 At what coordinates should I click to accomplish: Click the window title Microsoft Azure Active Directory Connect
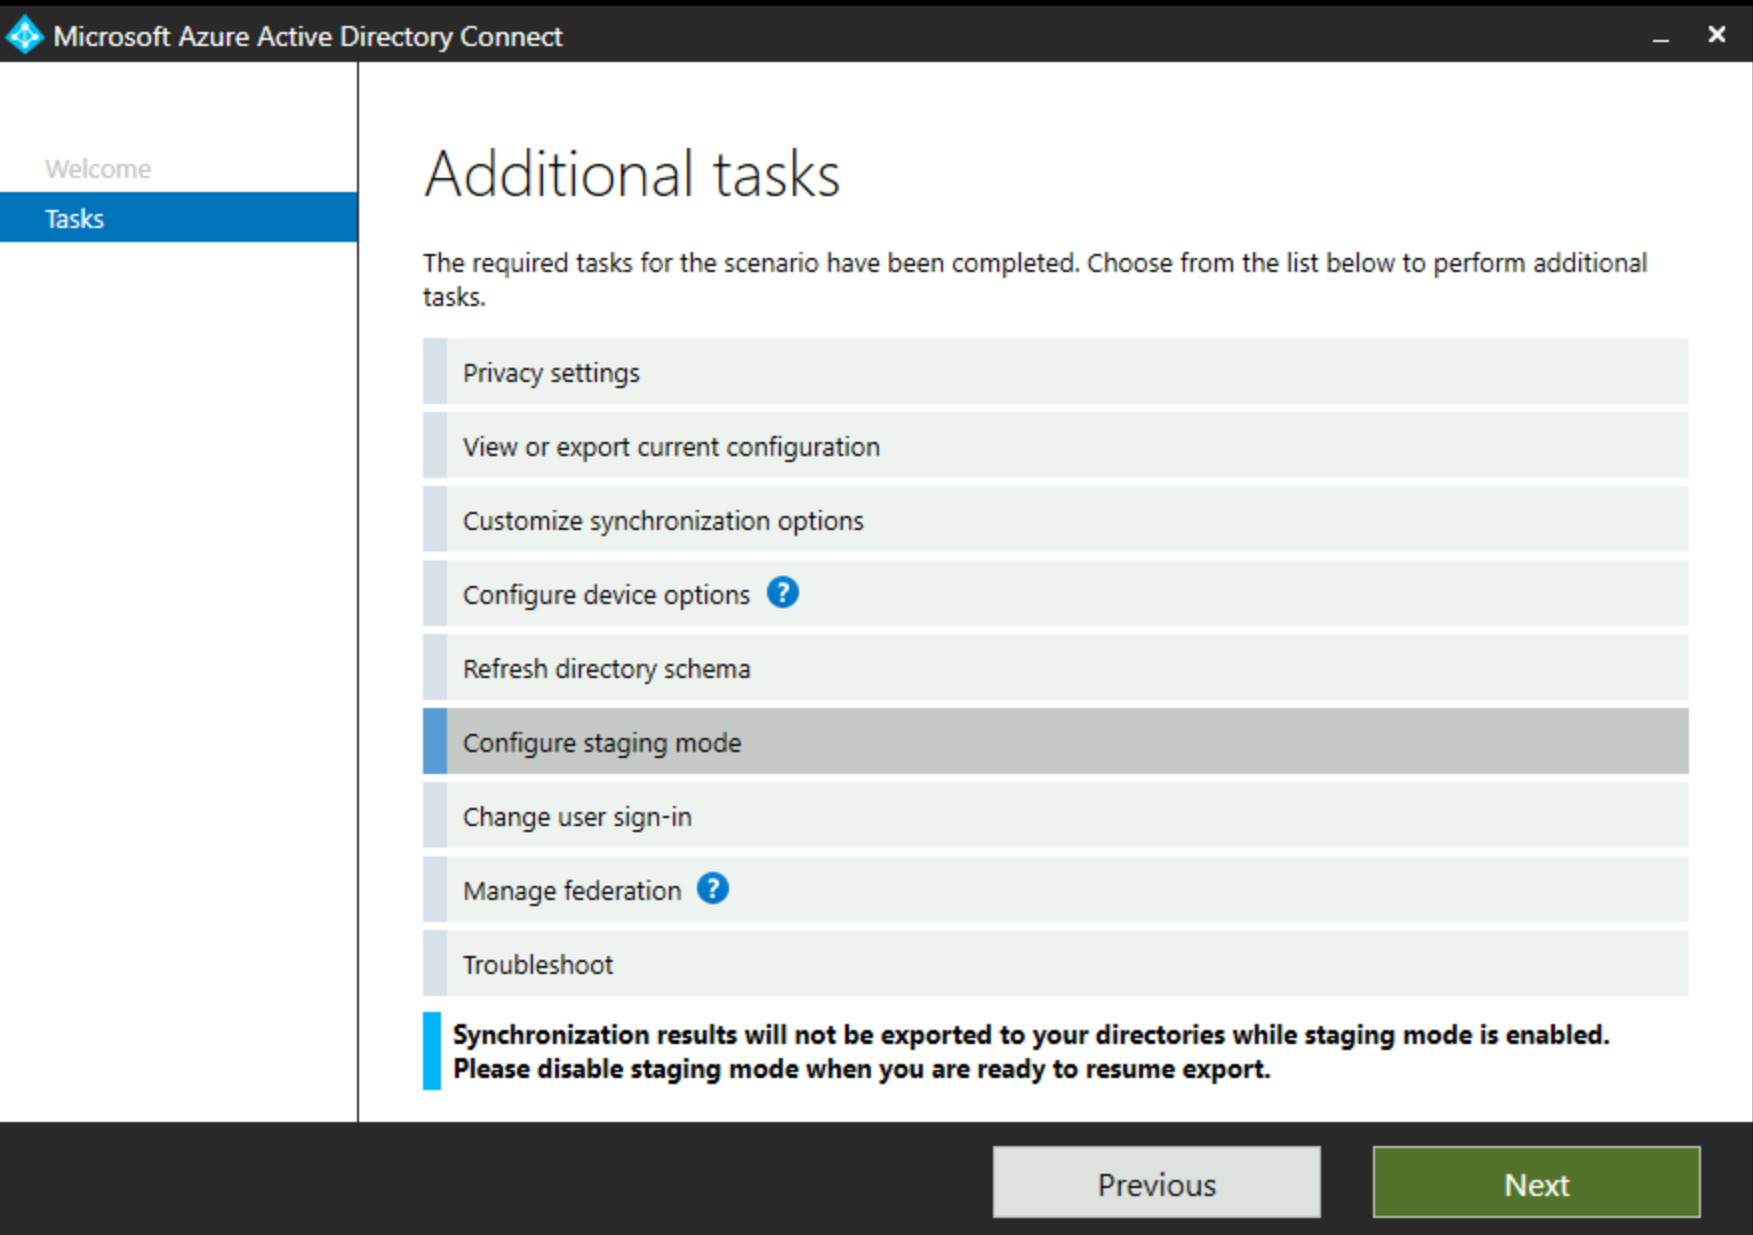click(x=308, y=37)
